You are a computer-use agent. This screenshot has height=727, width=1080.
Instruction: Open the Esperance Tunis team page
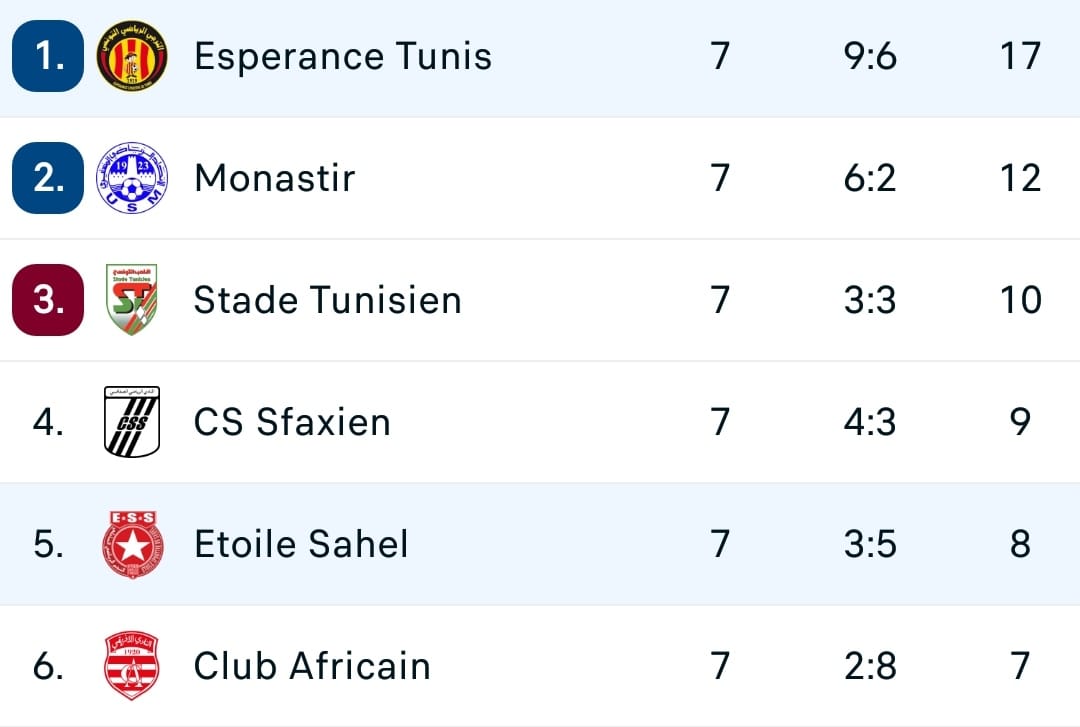[x=343, y=56]
